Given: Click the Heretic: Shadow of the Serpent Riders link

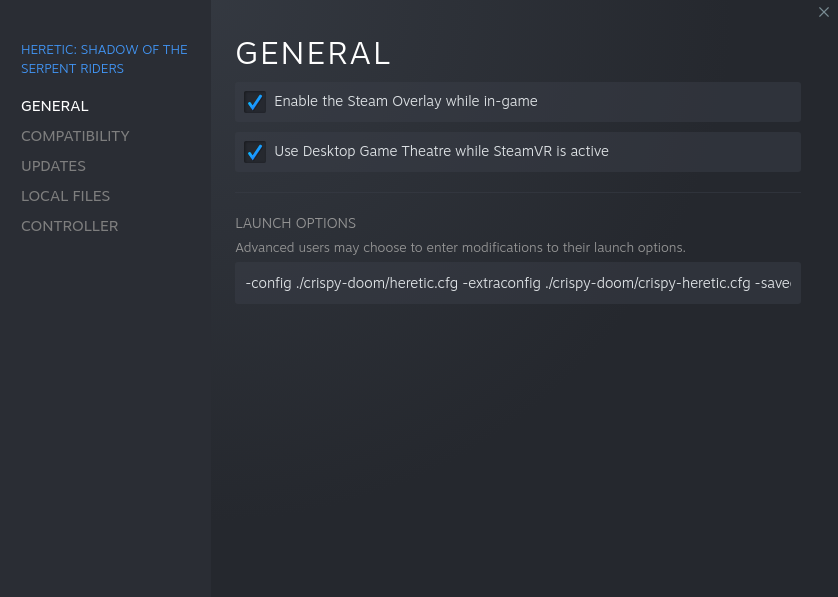Looking at the screenshot, I should (104, 59).
